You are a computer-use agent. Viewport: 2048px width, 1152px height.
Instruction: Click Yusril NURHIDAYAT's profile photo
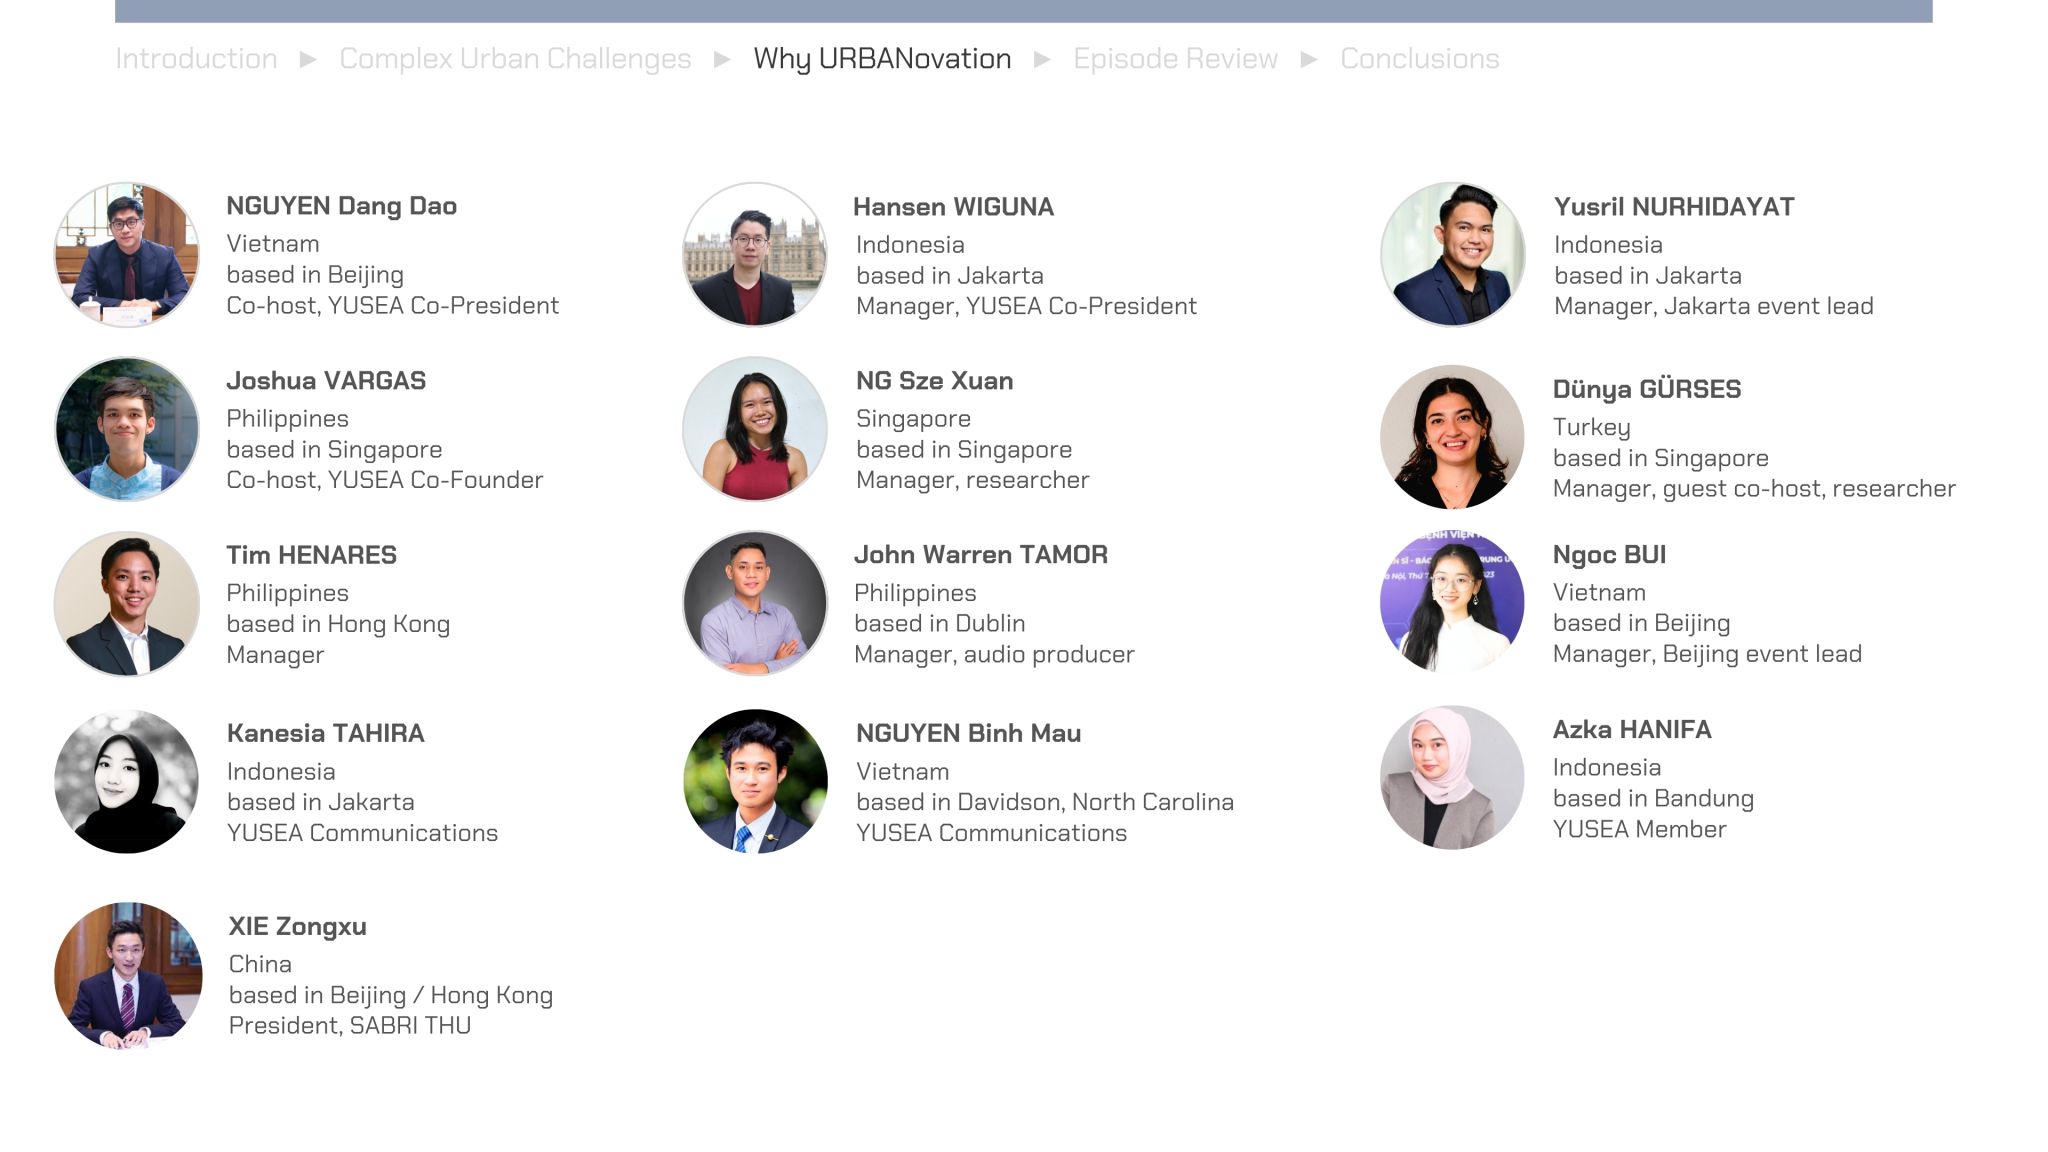click(x=1452, y=254)
